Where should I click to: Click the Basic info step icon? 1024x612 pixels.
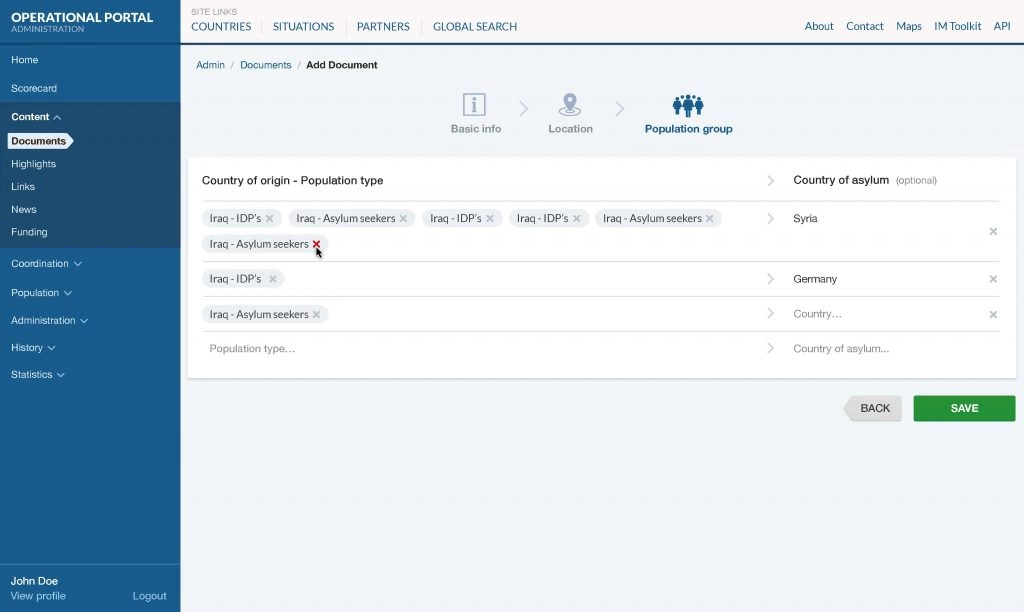pos(474,105)
